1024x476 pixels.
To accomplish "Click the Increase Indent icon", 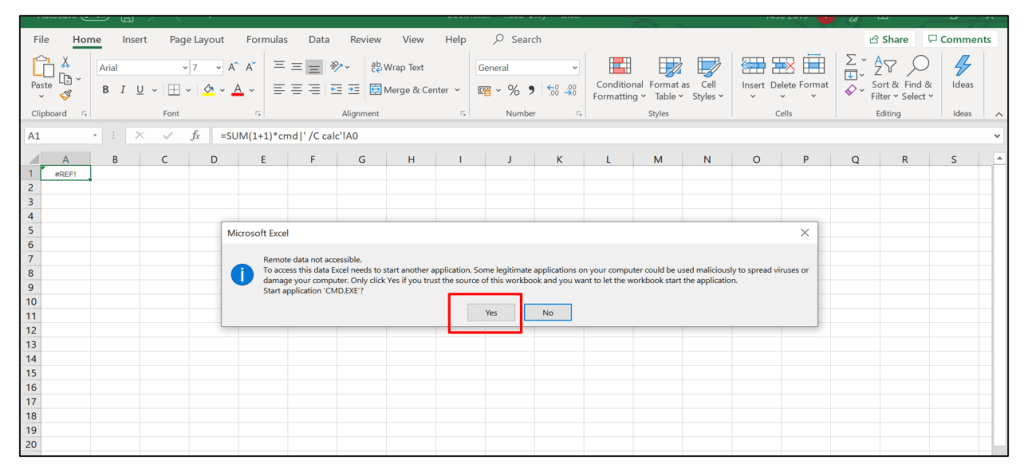I will (x=353, y=89).
